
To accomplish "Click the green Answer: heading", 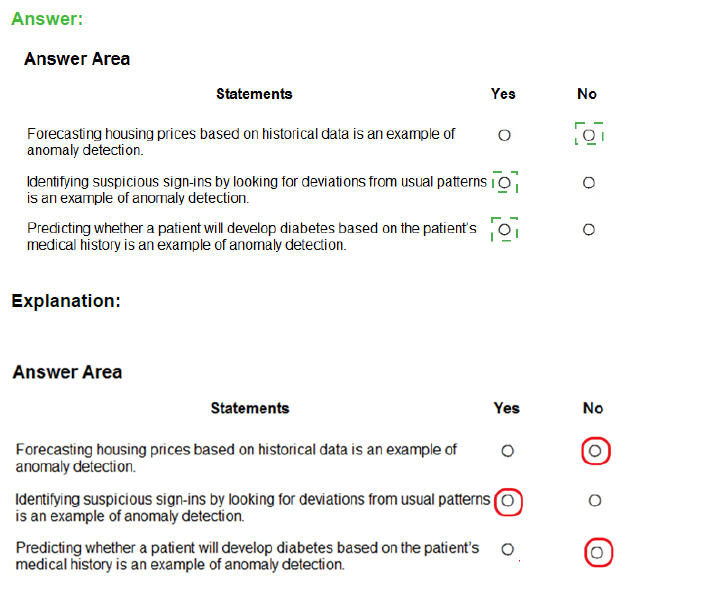I will coord(47,19).
